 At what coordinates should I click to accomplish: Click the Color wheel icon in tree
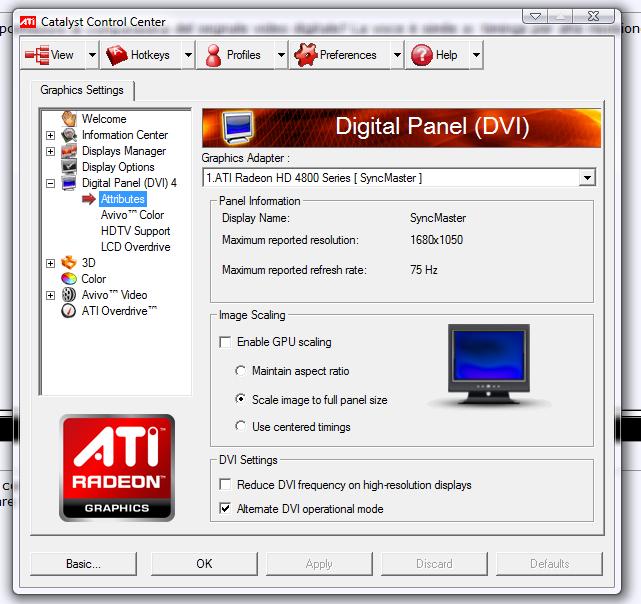[x=69, y=279]
